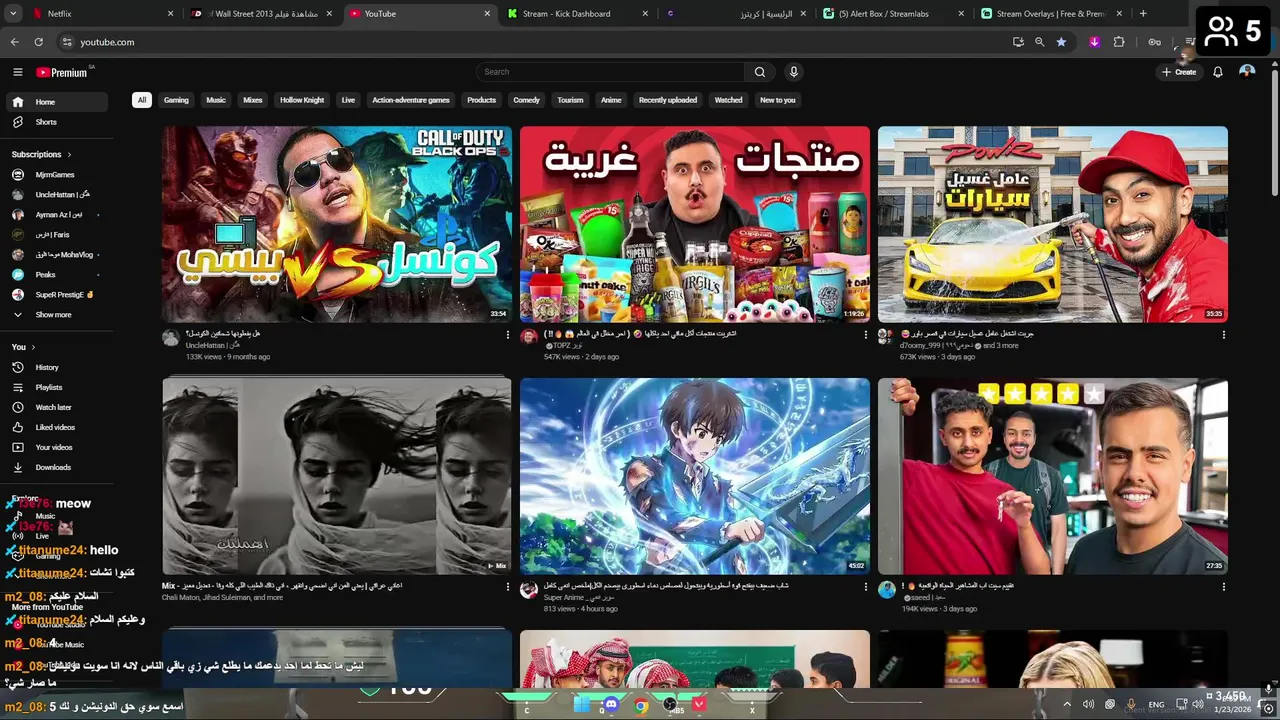This screenshot has width=1280, height=720.
Task: Click the YouTube search field
Action: (x=610, y=72)
